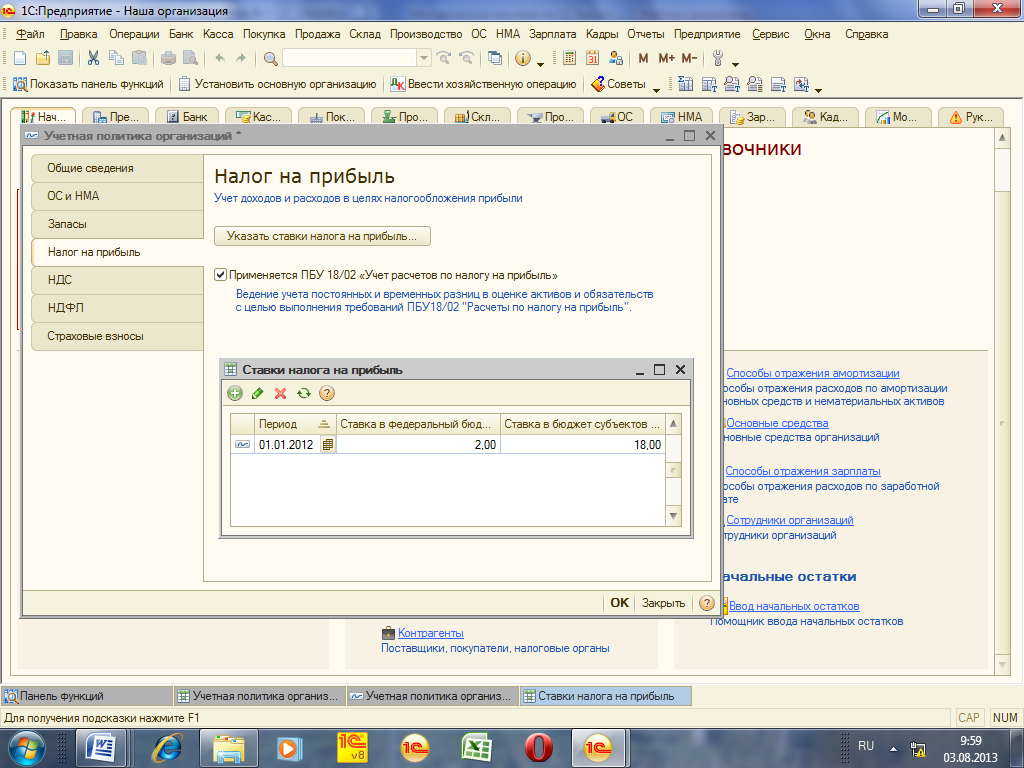This screenshot has width=1024, height=768.
Task: Refresh the tax rates list
Action: coord(304,393)
